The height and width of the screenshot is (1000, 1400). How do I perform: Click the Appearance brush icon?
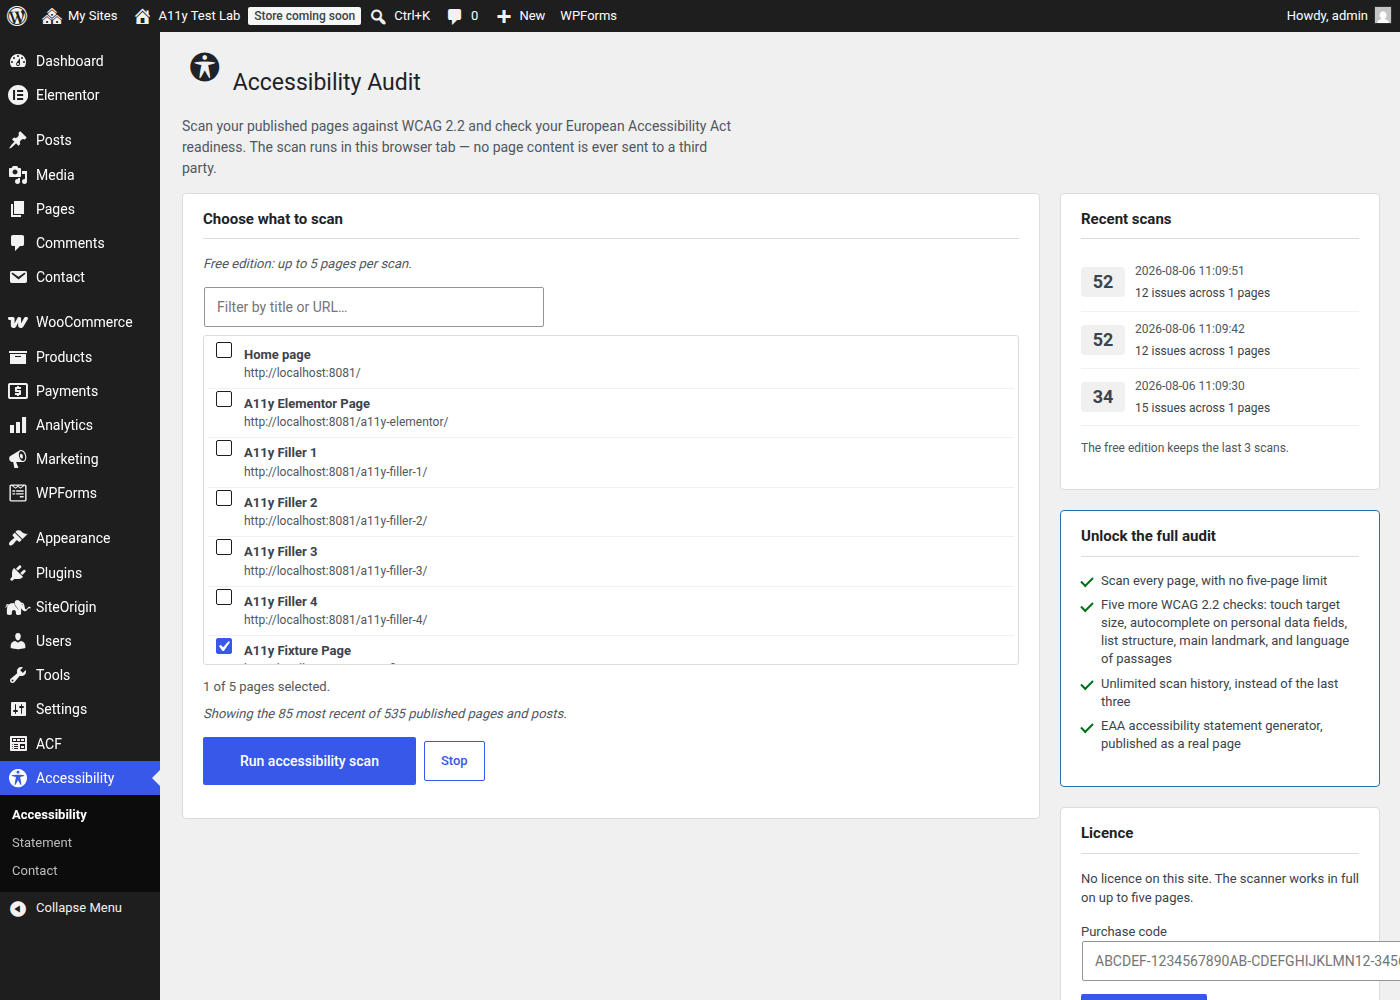click(x=18, y=538)
